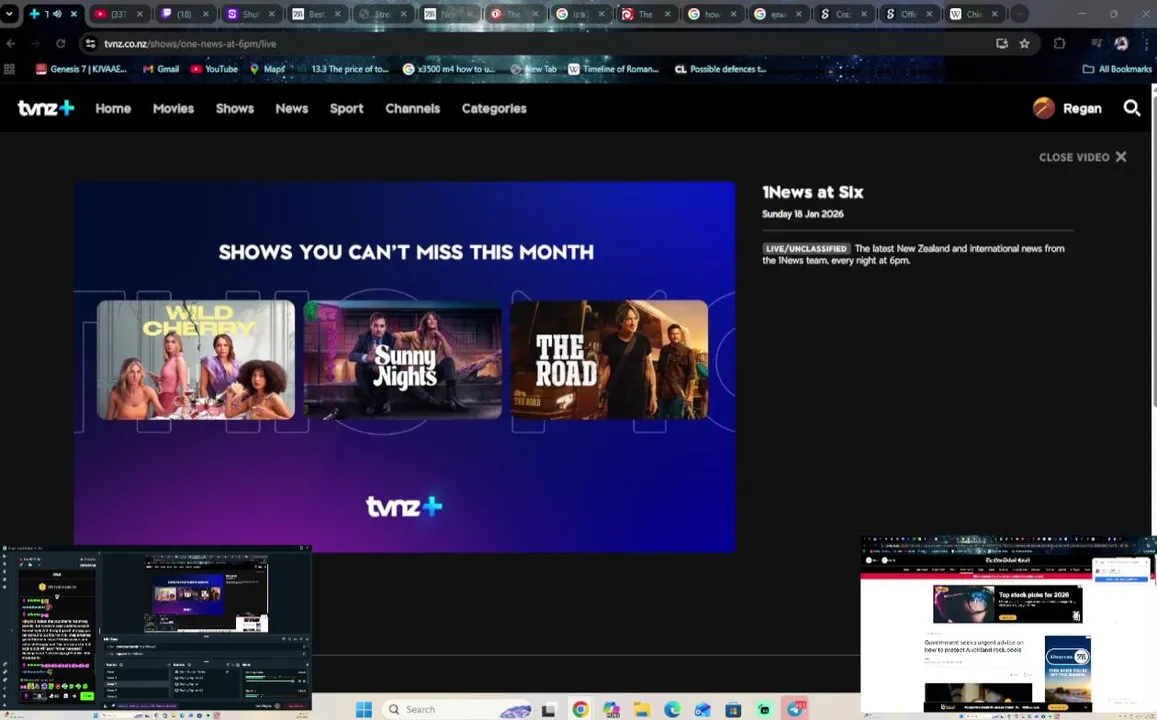Open File Explorer on the taskbar
The height and width of the screenshot is (720, 1157).
(642, 710)
